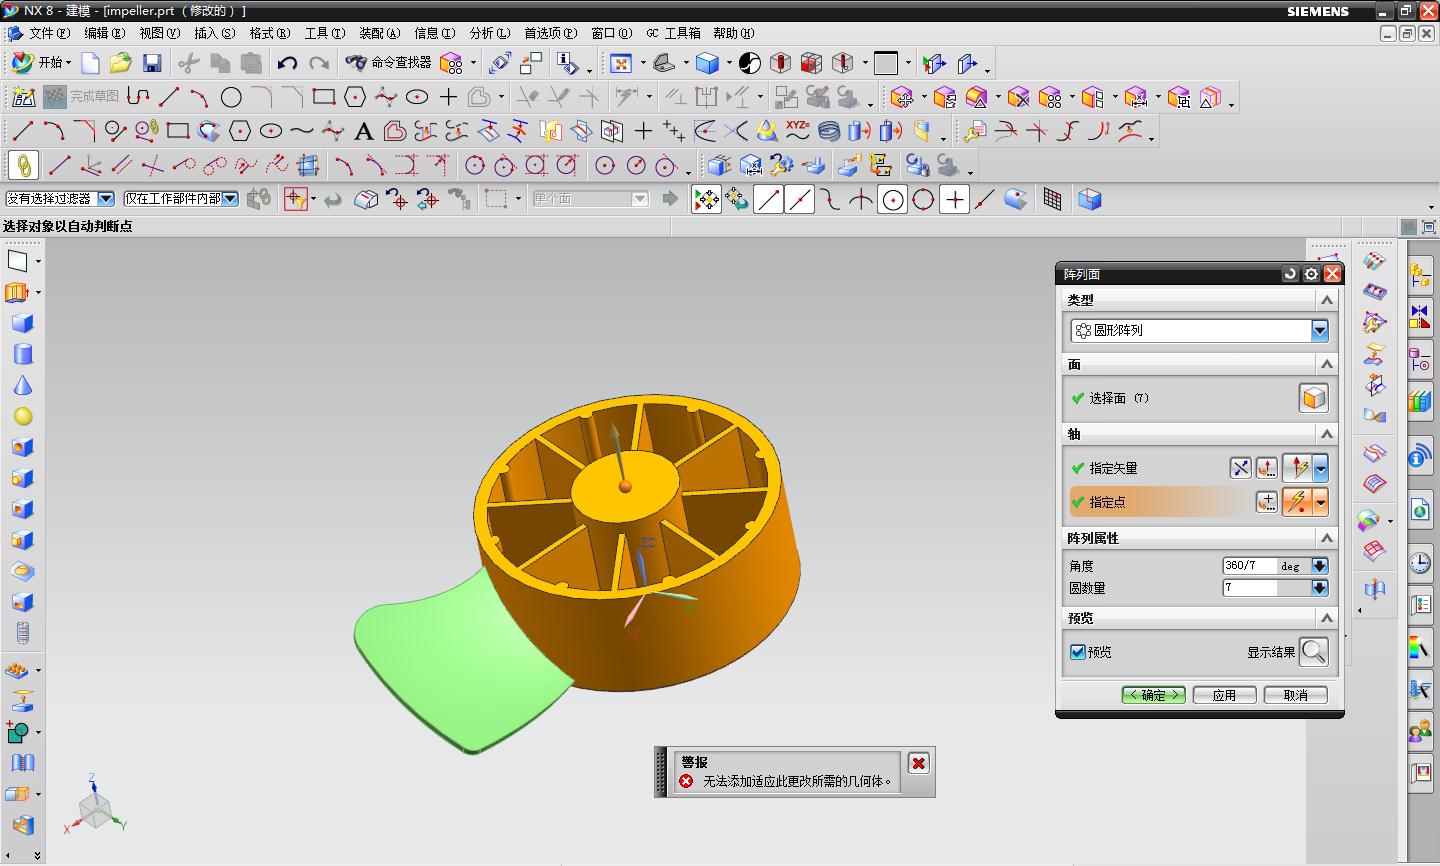Screen dimensions: 1440x866
Task: Undo the last action with the undo arrow
Action: 287,63
